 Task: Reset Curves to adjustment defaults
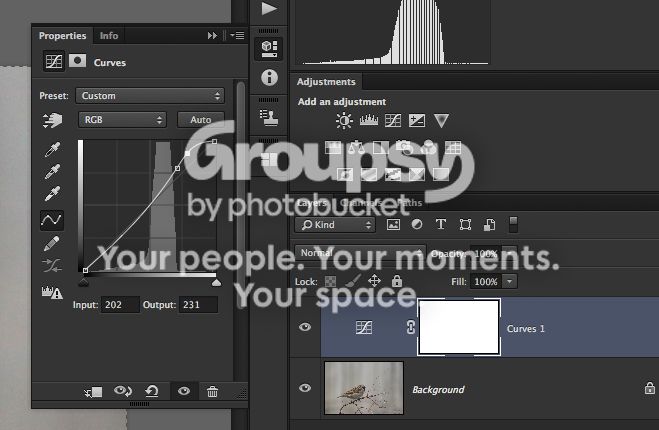click(152, 391)
